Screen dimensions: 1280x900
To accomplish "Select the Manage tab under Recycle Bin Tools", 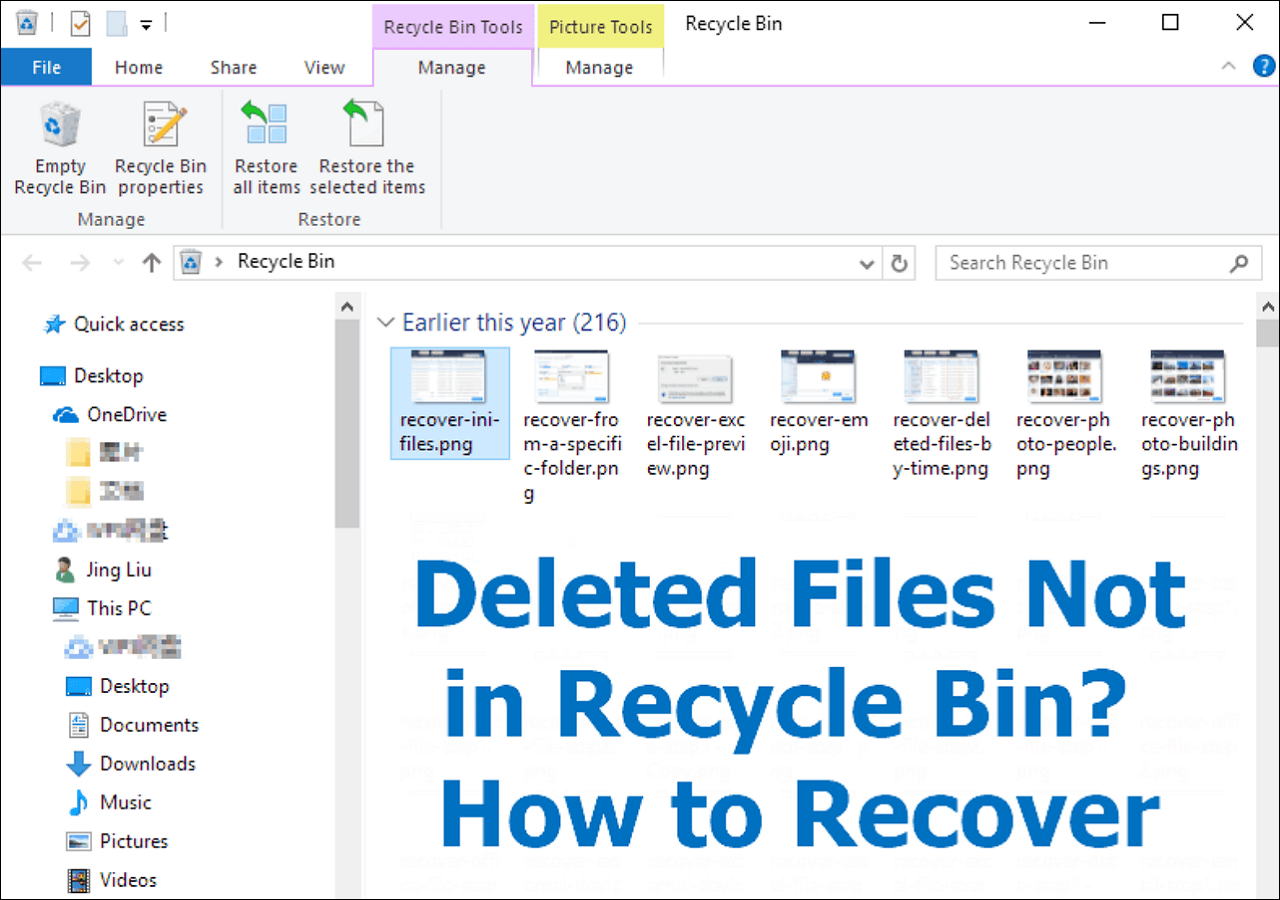I will click(452, 67).
